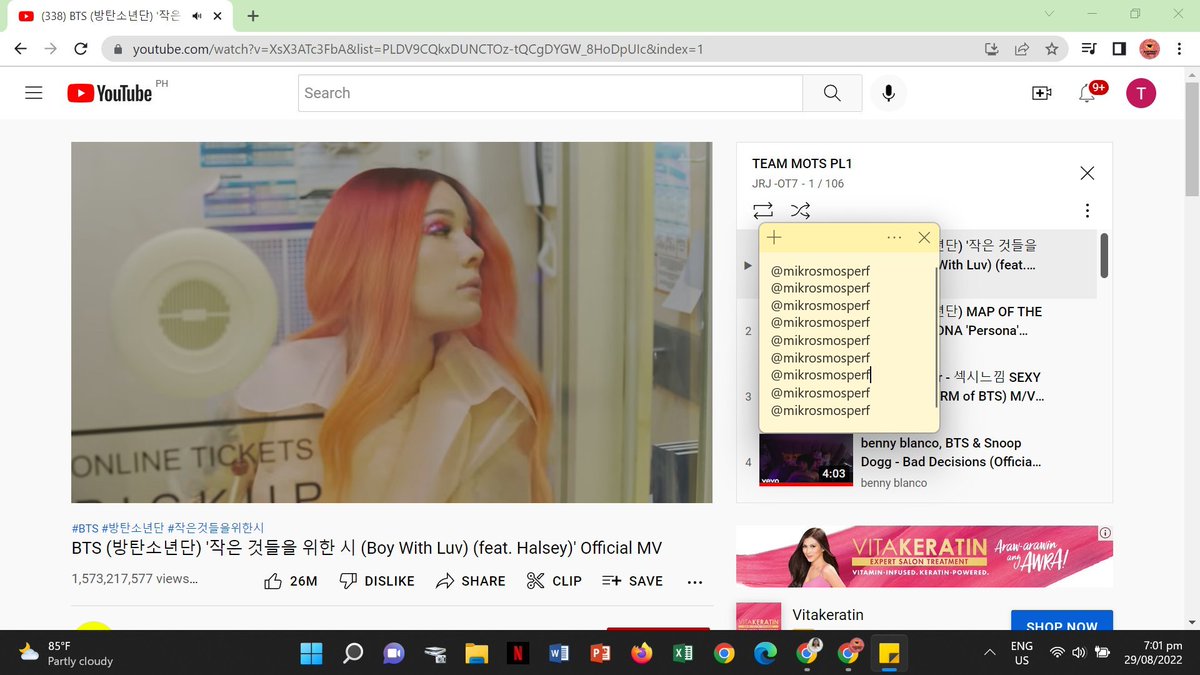Go to the YouTube home logo
The height and width of the screenshot is (675, 1200).
110,93
